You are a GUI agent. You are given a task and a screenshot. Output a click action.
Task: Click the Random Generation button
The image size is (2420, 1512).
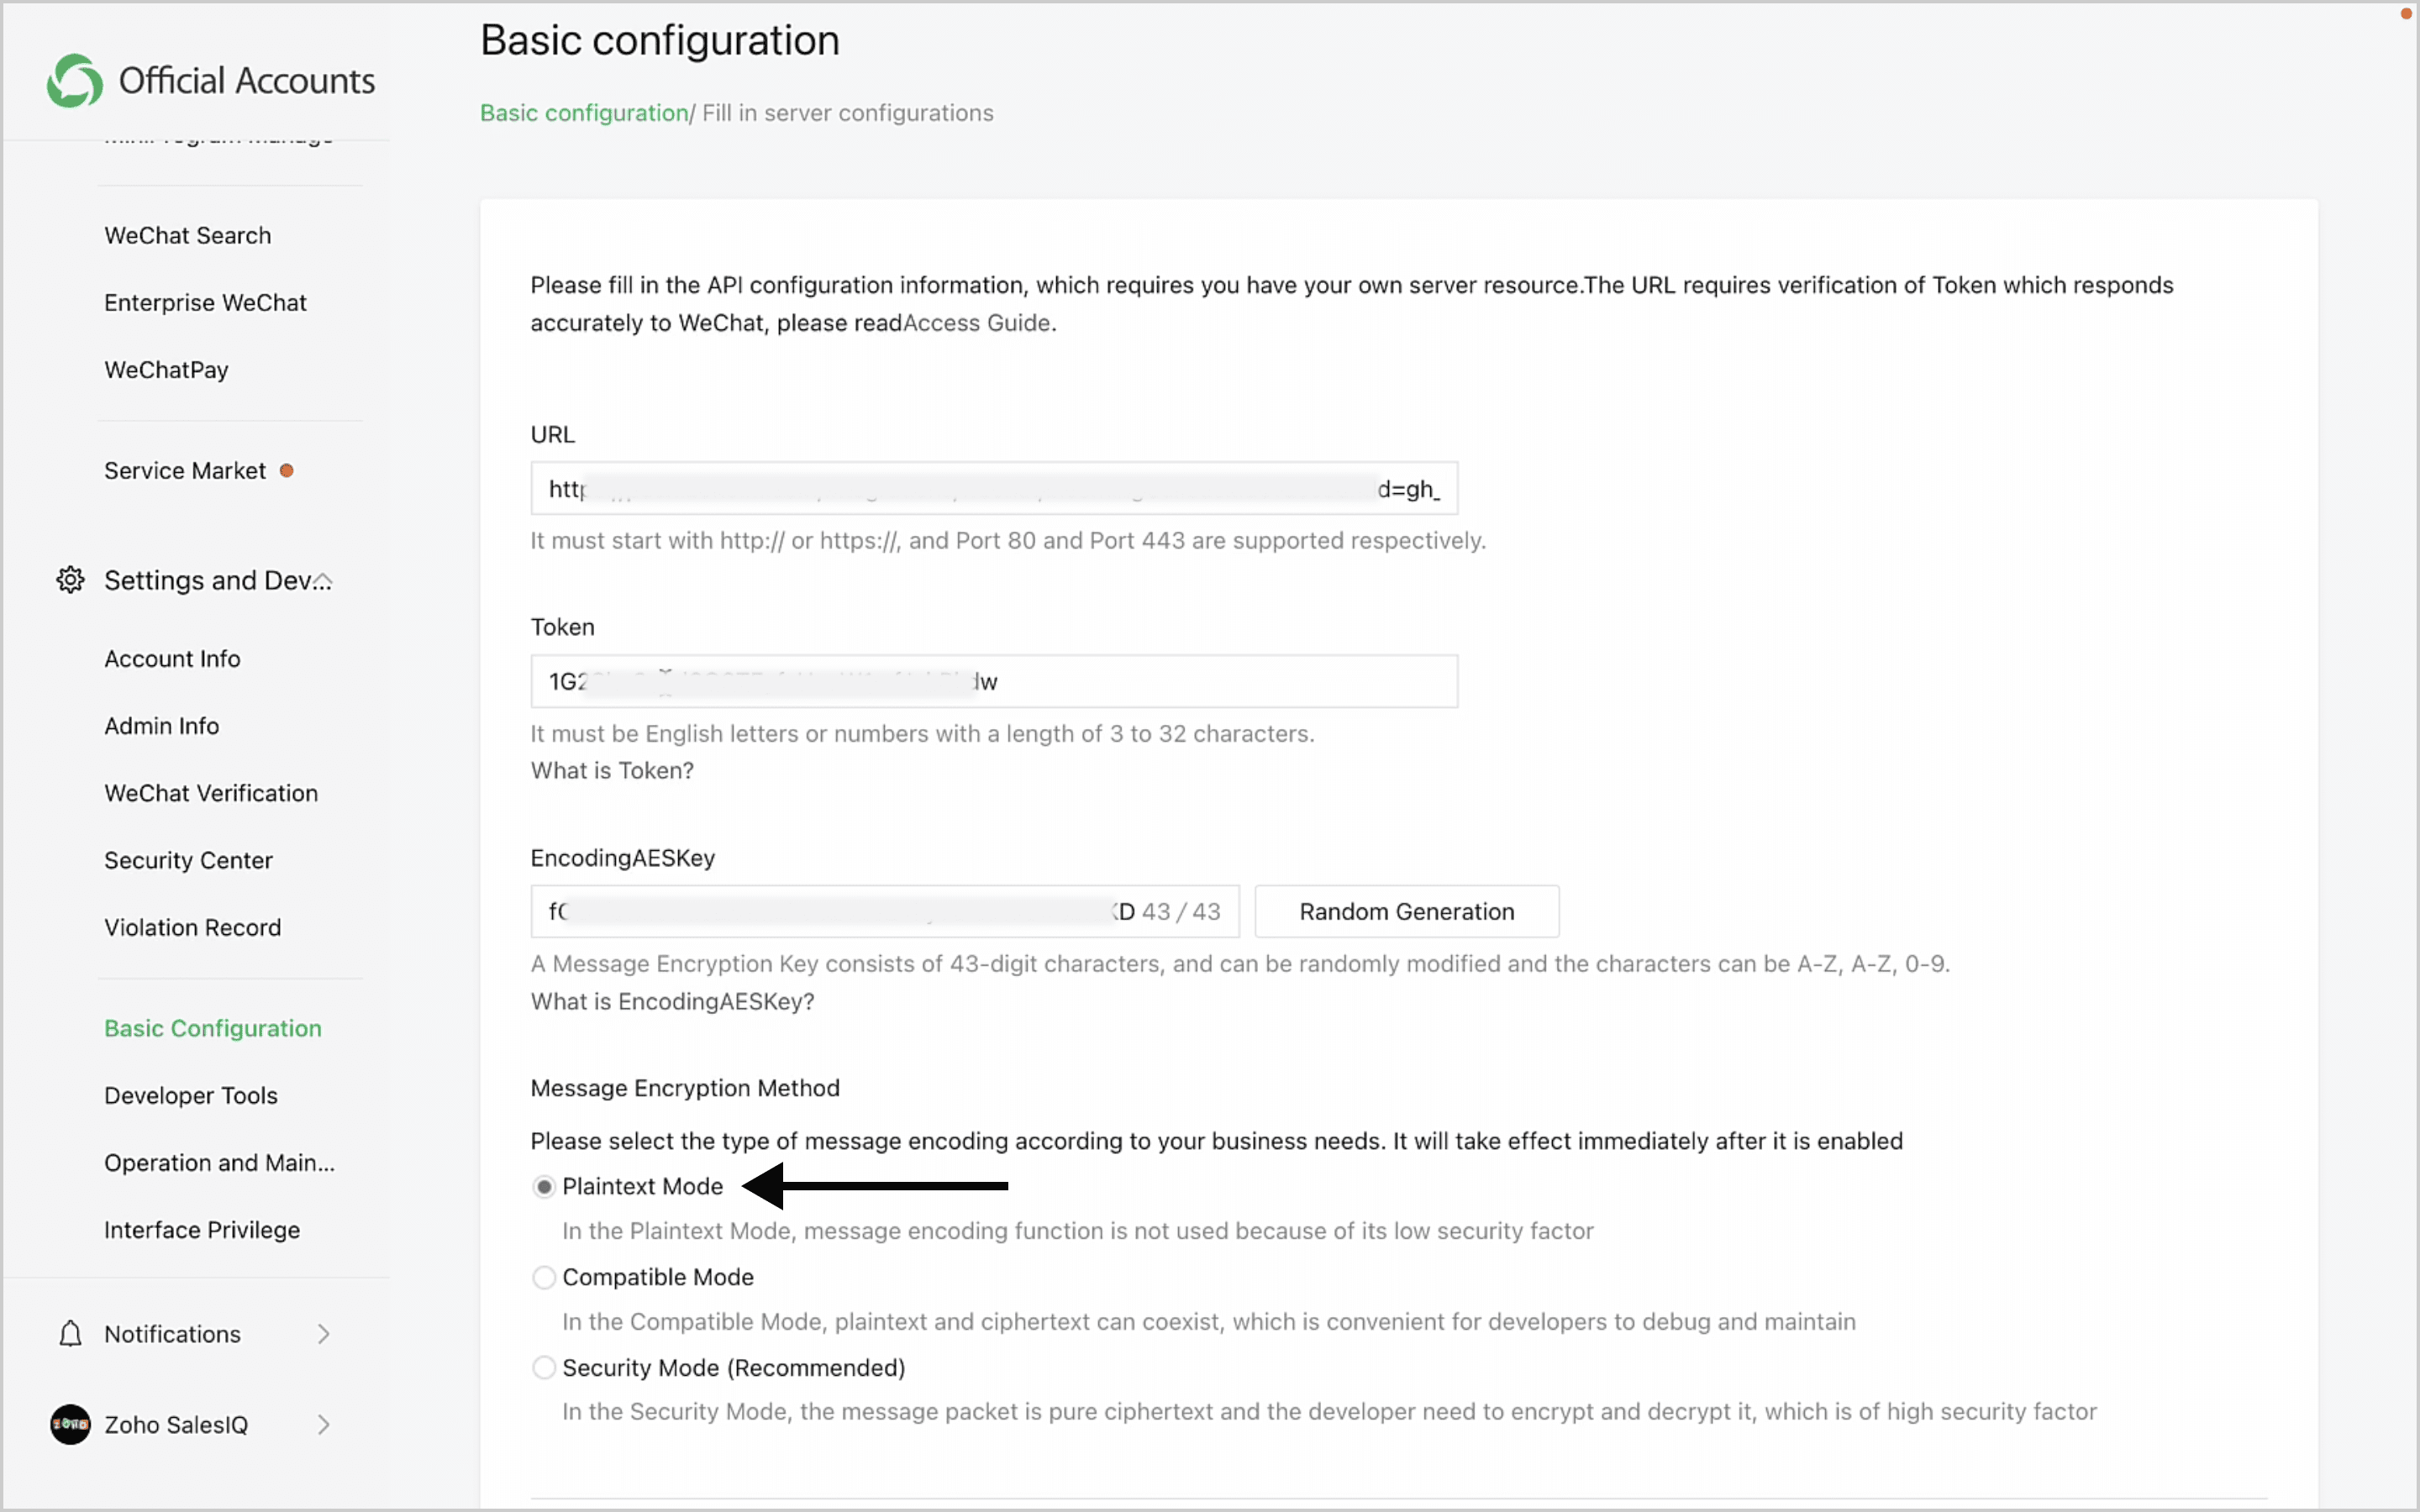pos(1407,911)
